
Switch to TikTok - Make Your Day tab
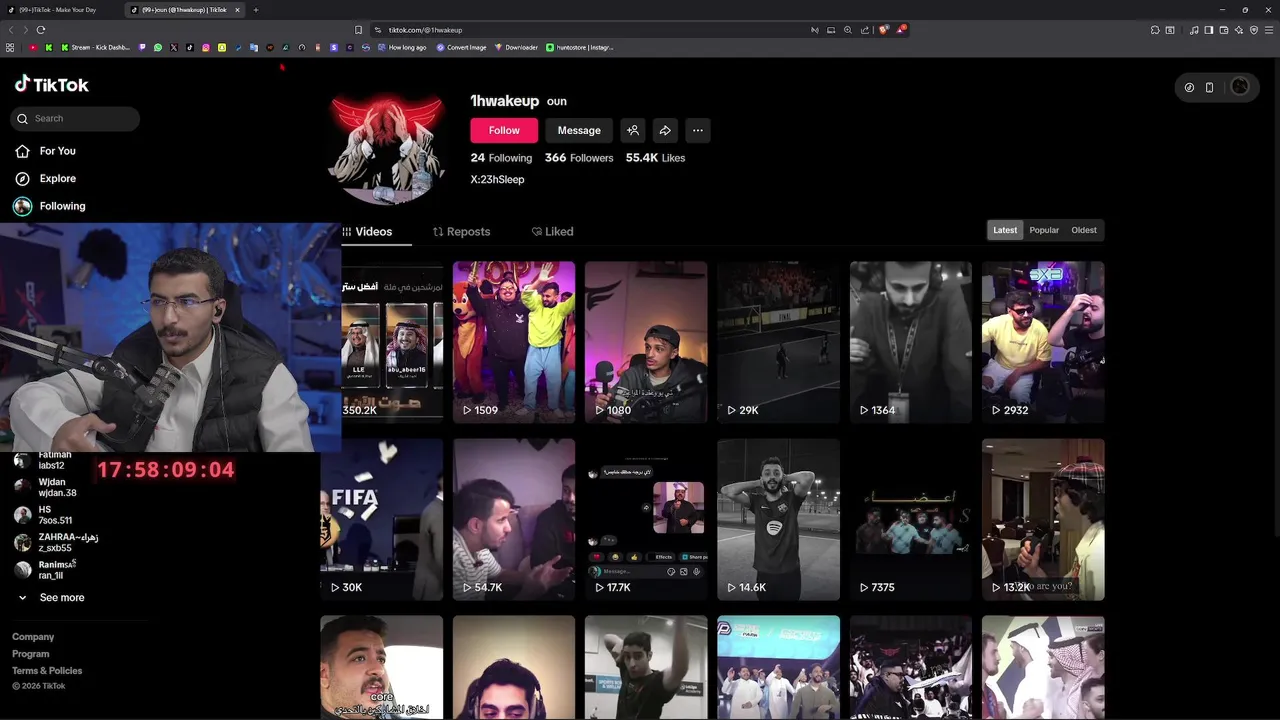pos(60,10)
